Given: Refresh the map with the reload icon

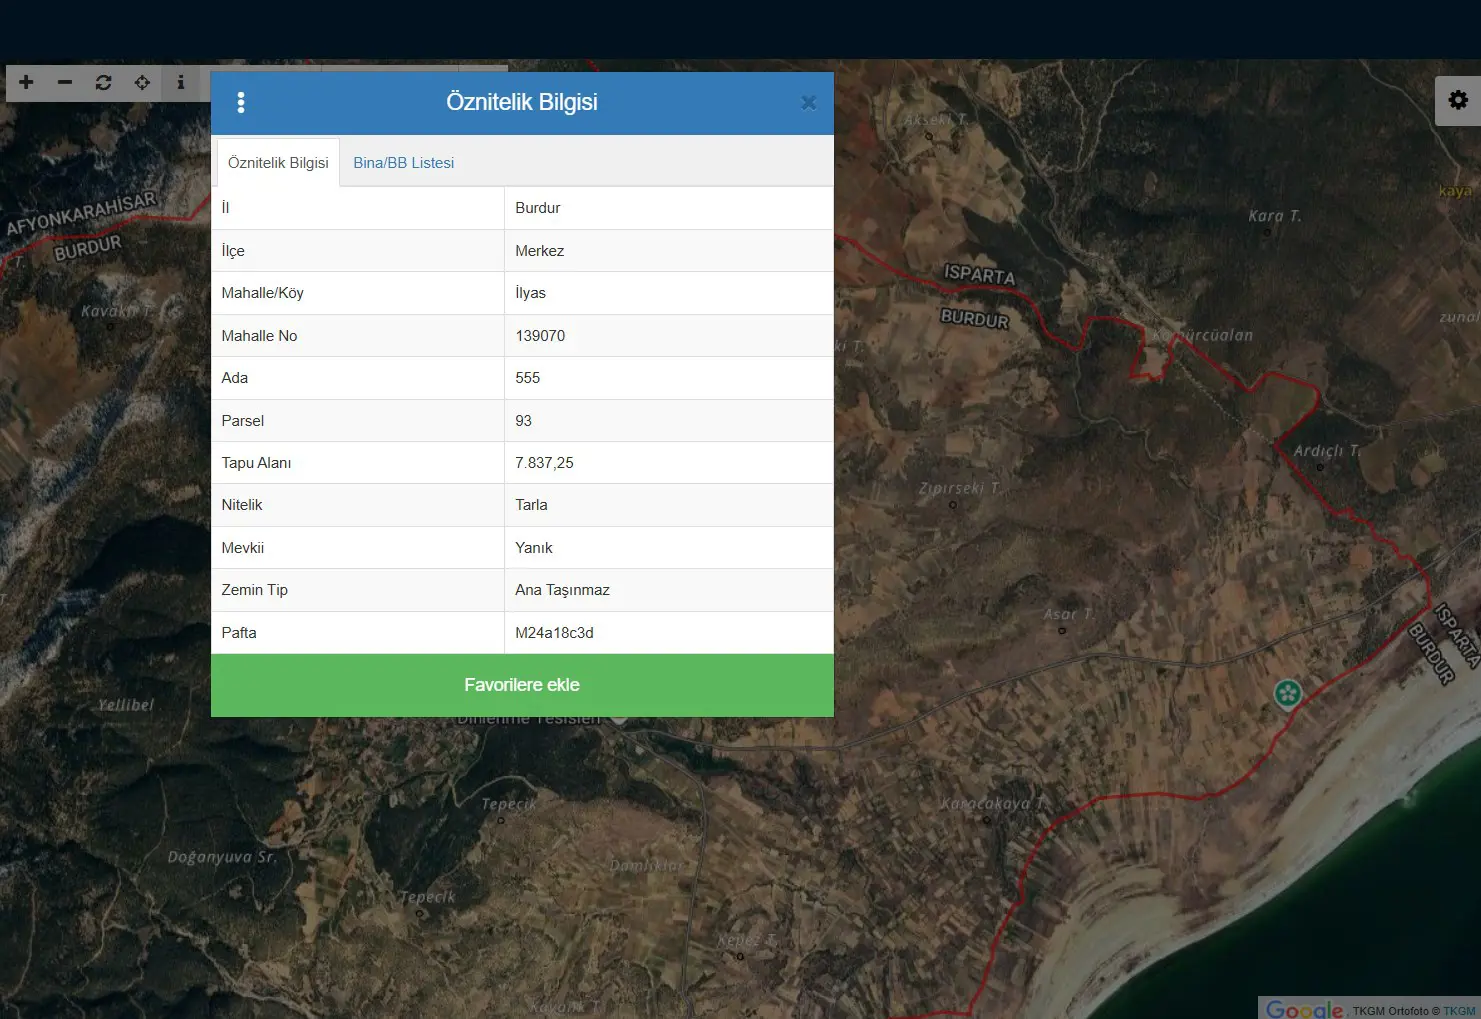Looking at the screenshot, I should point(103,82).
